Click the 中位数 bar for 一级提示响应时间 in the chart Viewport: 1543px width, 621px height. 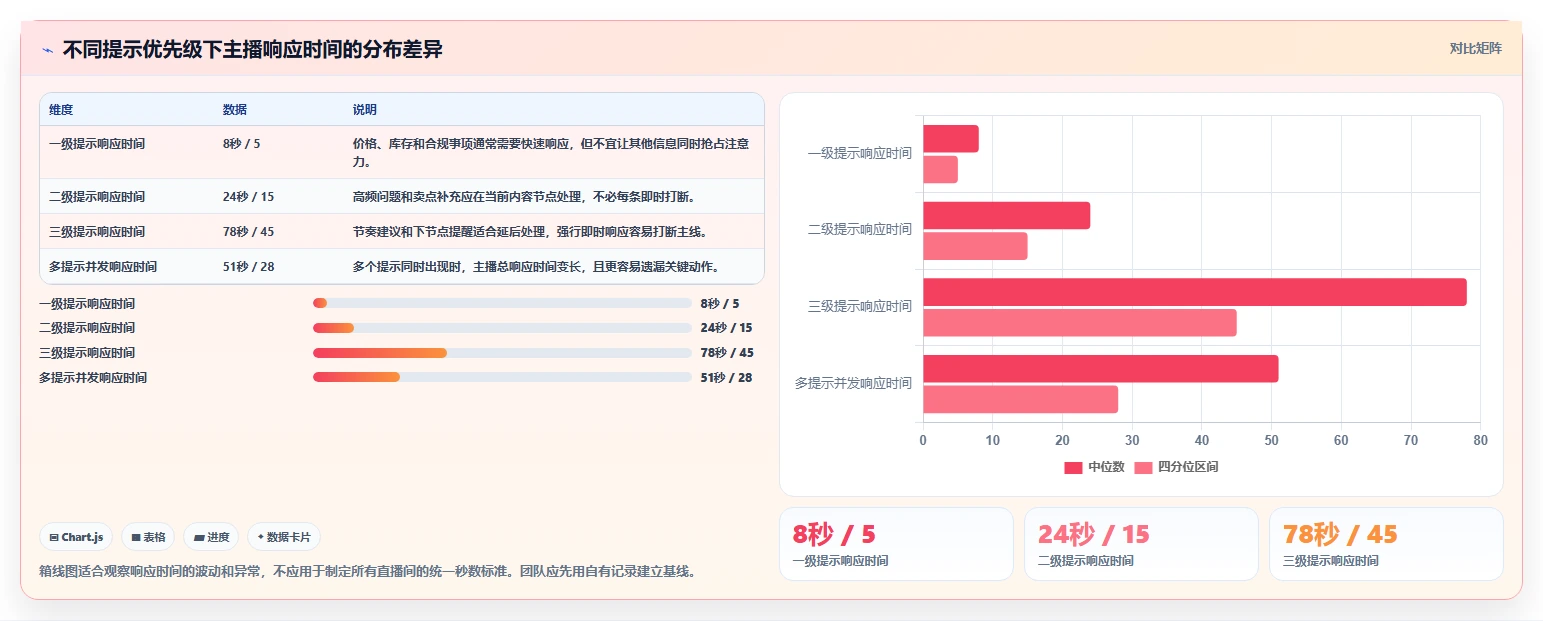(x=951, y=139)
